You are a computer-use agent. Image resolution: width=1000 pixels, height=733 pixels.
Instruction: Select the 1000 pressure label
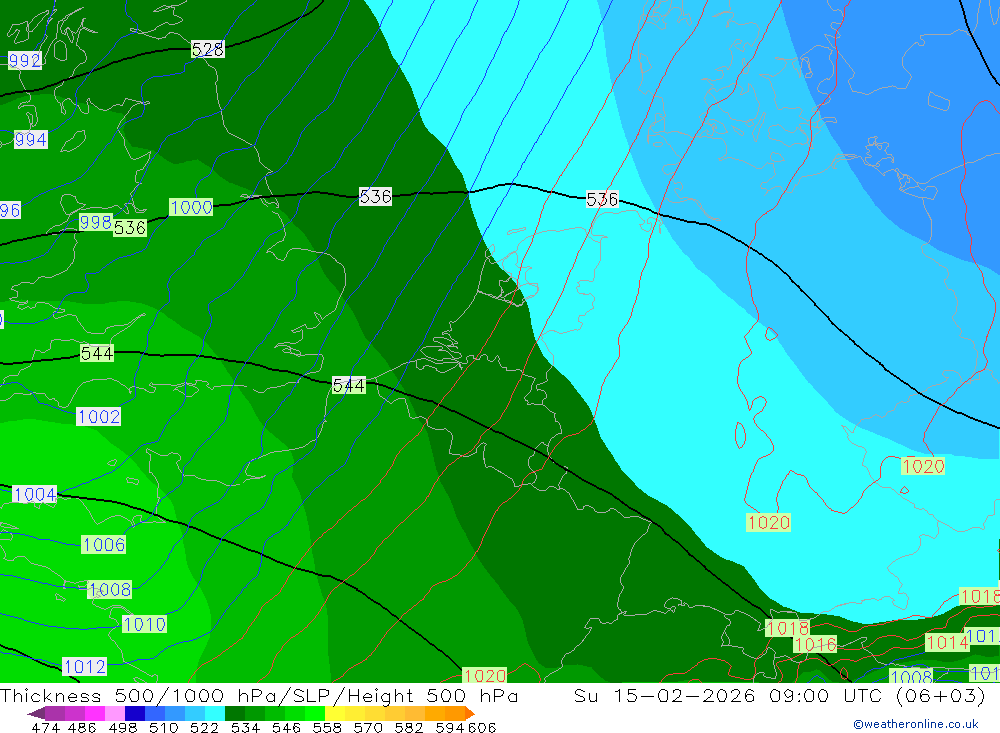coord(191,207)
